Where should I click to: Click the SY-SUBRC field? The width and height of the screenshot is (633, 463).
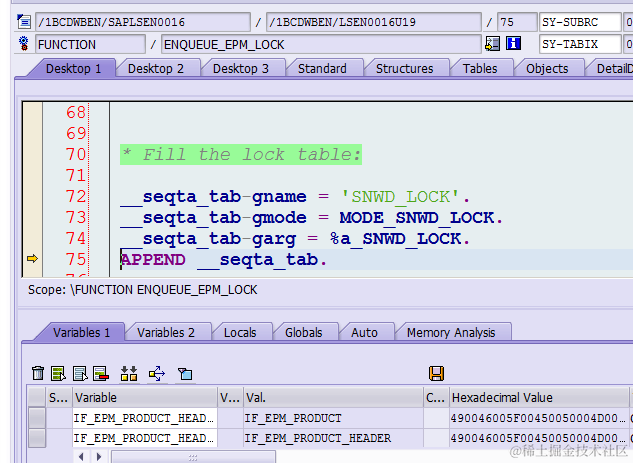580,22
